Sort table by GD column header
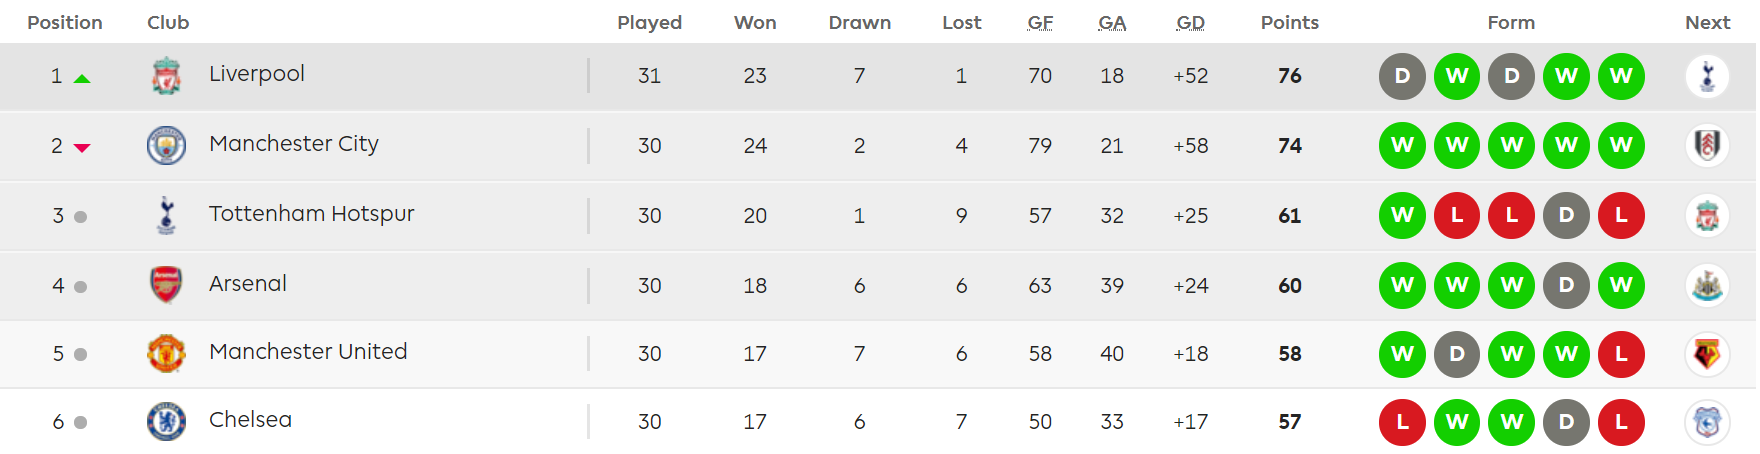The width and height of the screenshot is (1760, 454). pyautogui.click(x=1190, y=22)
